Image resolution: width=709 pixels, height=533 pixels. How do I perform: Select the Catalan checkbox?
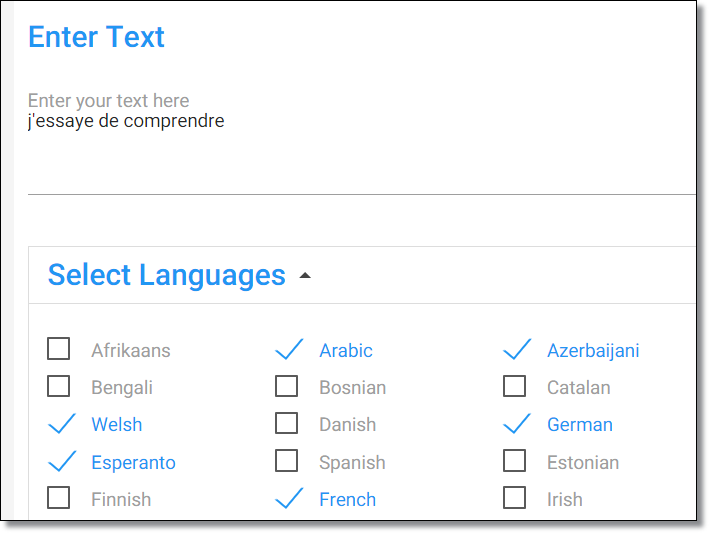click(514, 386)
